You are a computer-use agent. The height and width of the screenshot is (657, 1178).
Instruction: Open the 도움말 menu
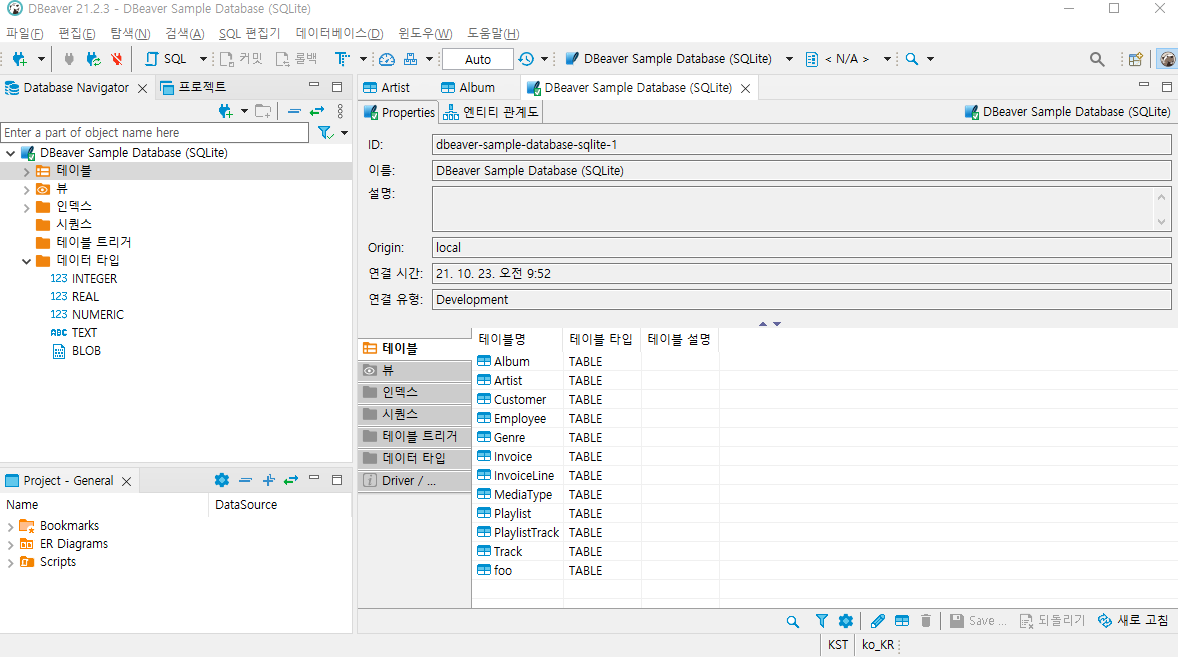point(493,34)
